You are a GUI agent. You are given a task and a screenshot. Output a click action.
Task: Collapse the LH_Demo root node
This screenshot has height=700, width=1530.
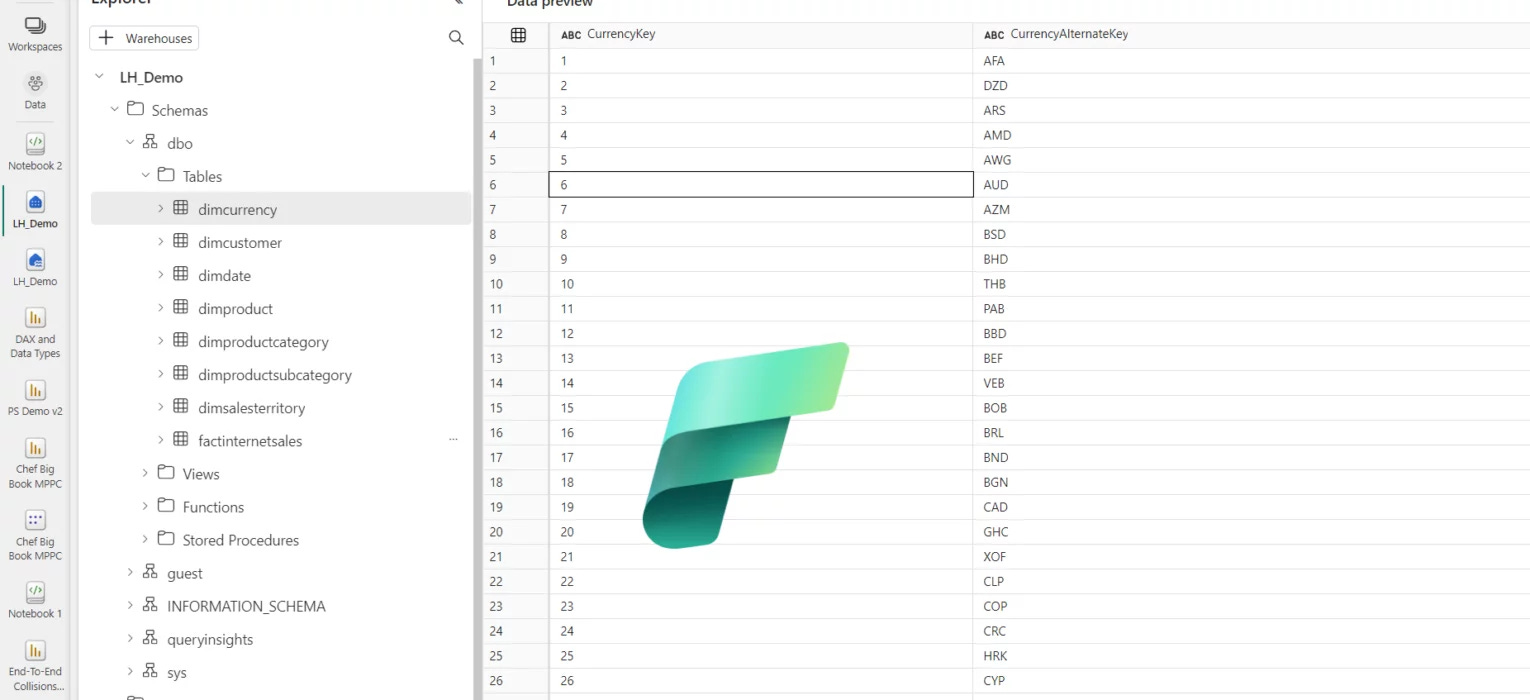98,77
